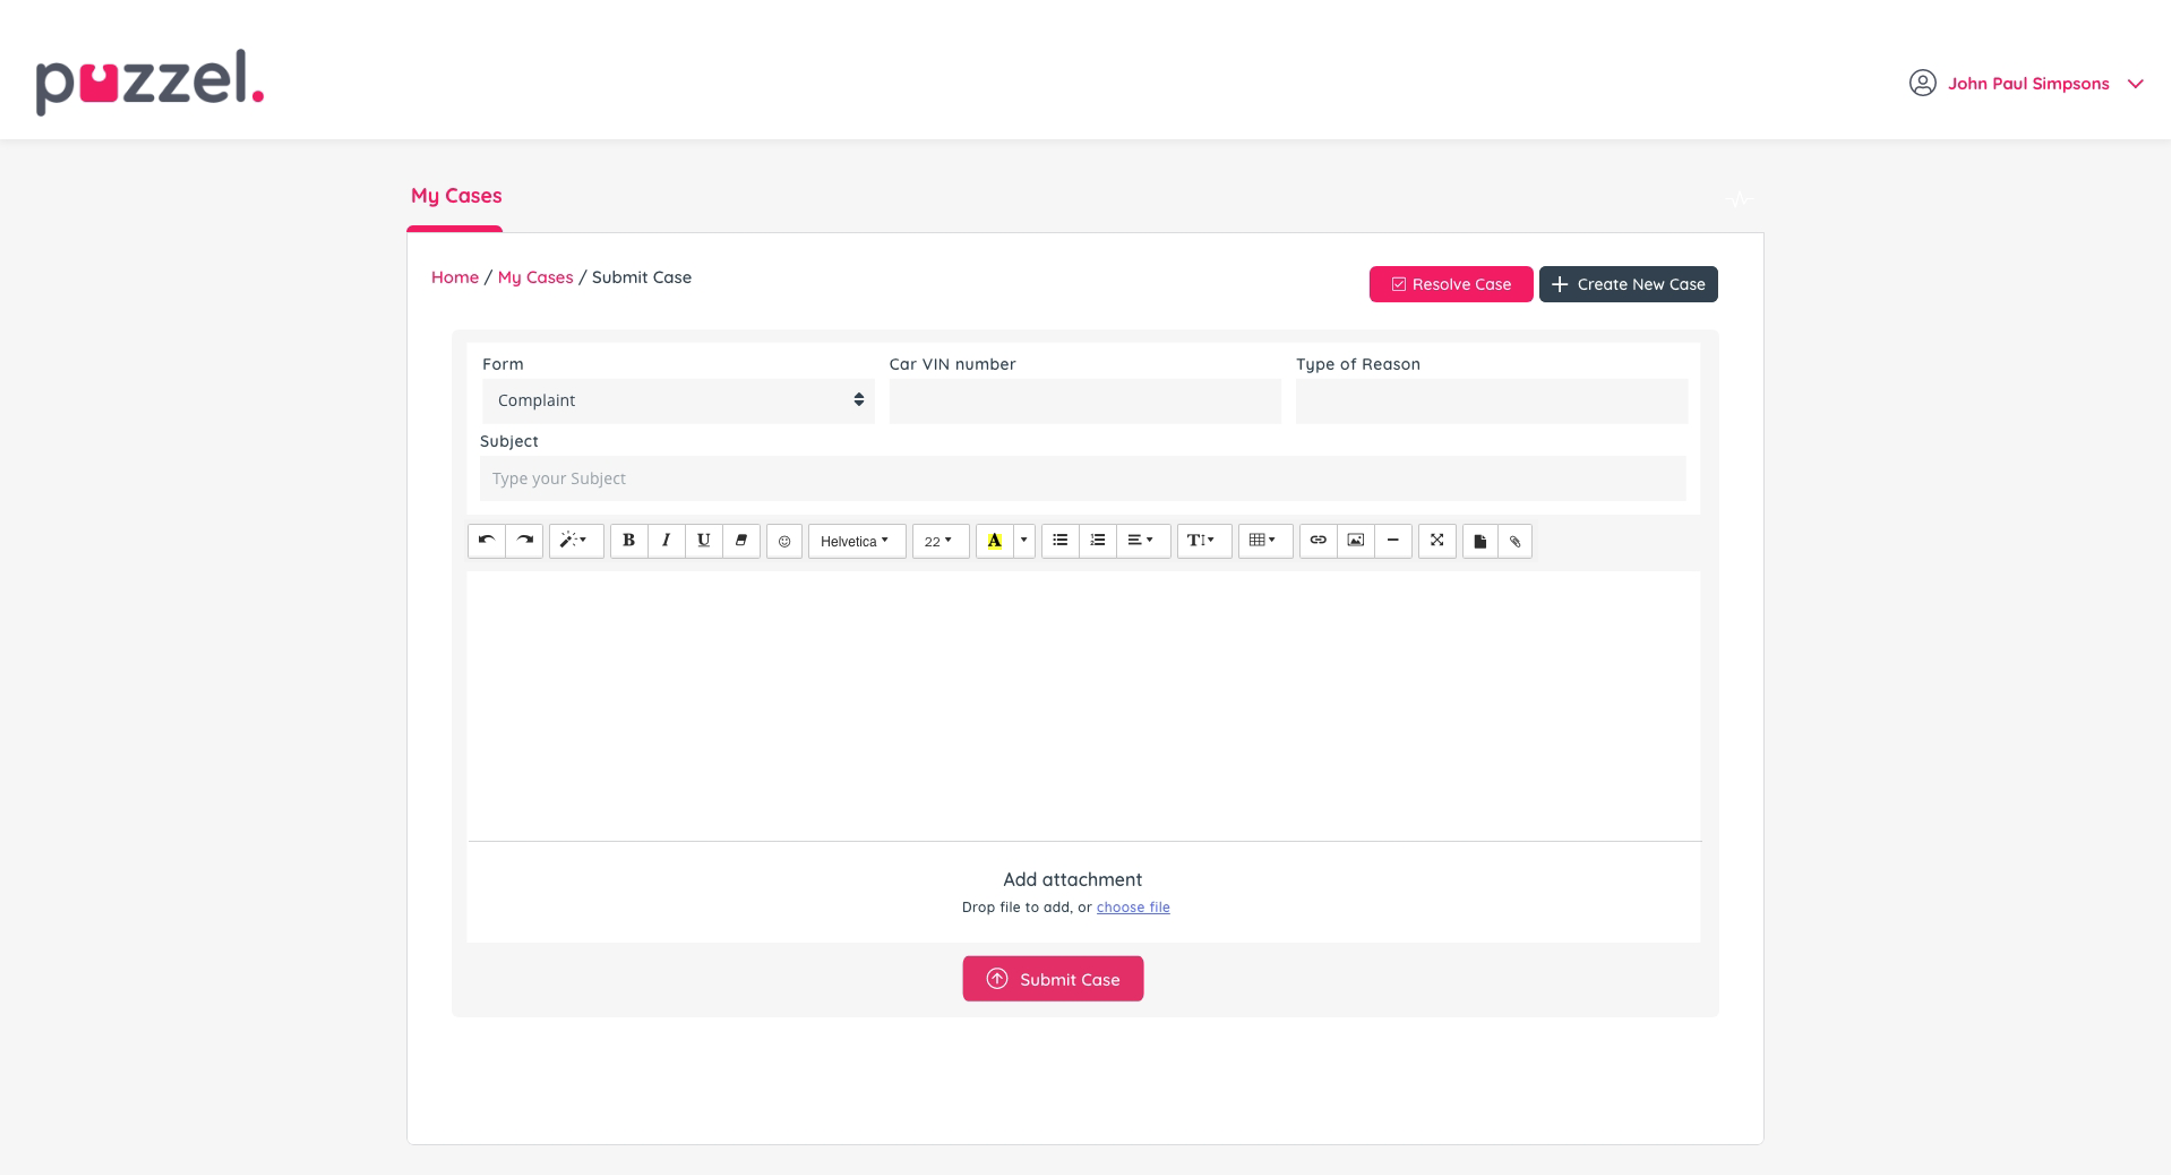
Task: Insert a link using chain icon
Action: (x=1318, y=540)
